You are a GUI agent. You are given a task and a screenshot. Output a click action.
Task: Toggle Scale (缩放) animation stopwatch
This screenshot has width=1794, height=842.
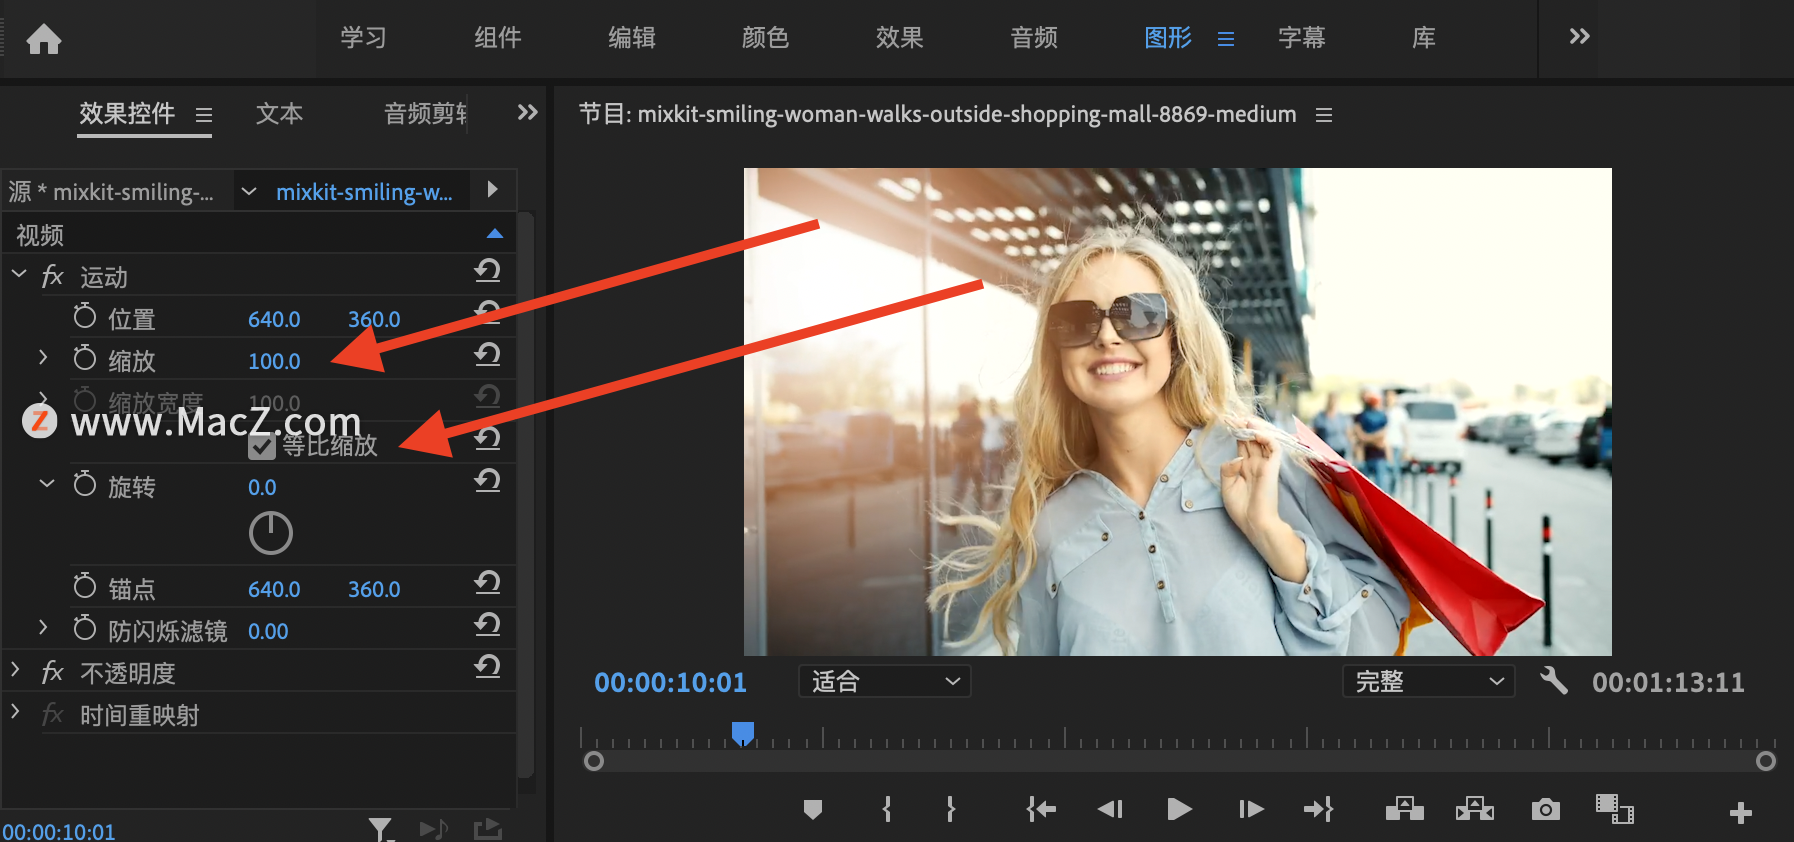coord(85,358)
